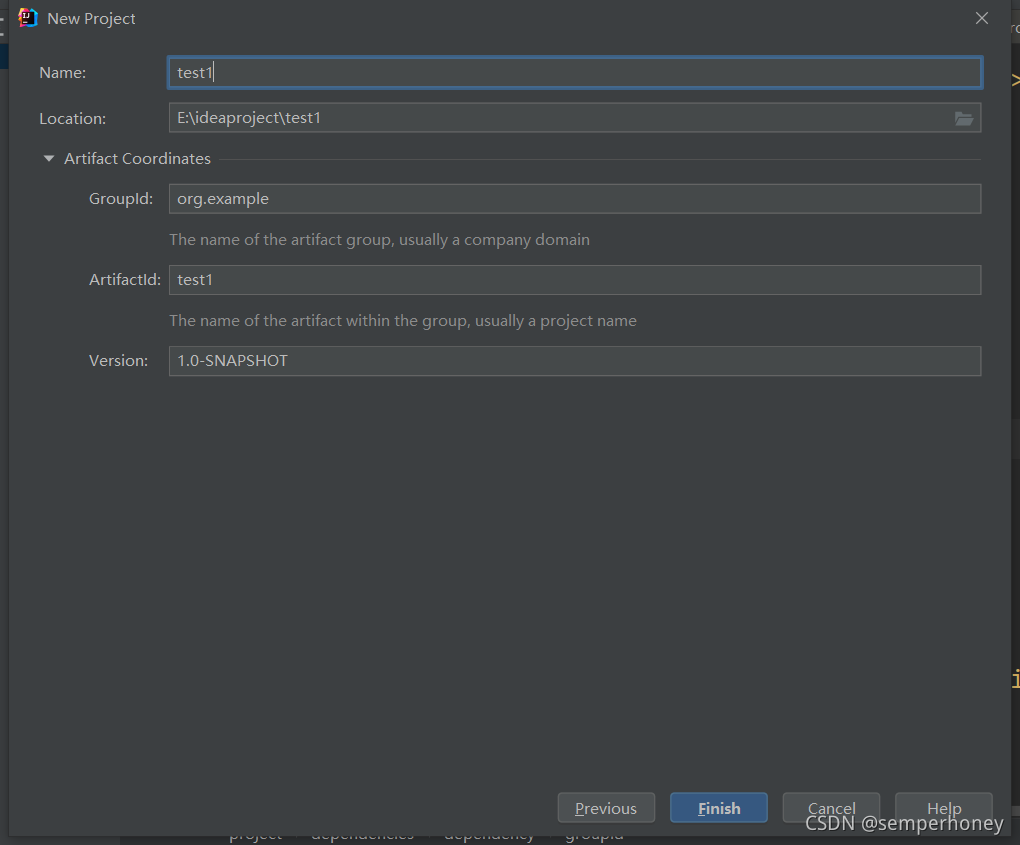The image size is (1020, 845).
Task: Click the Artifact Coordinates heading text
Action: coord(137,159)
